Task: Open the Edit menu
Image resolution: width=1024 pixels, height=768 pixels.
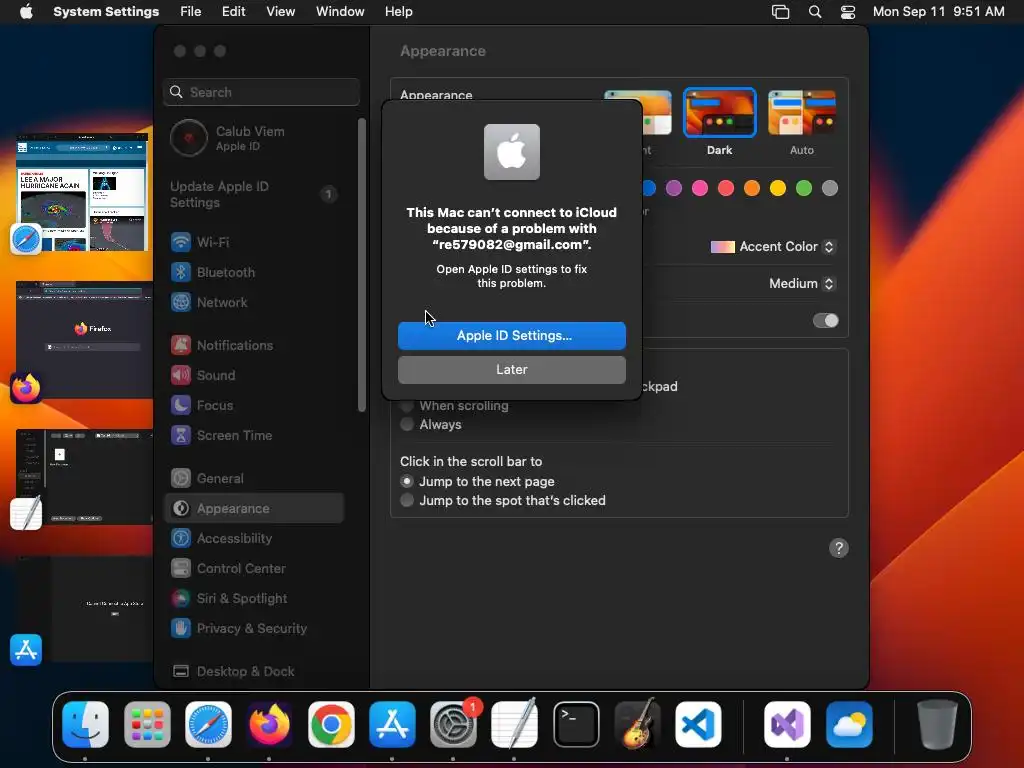Action: (233, 12)
